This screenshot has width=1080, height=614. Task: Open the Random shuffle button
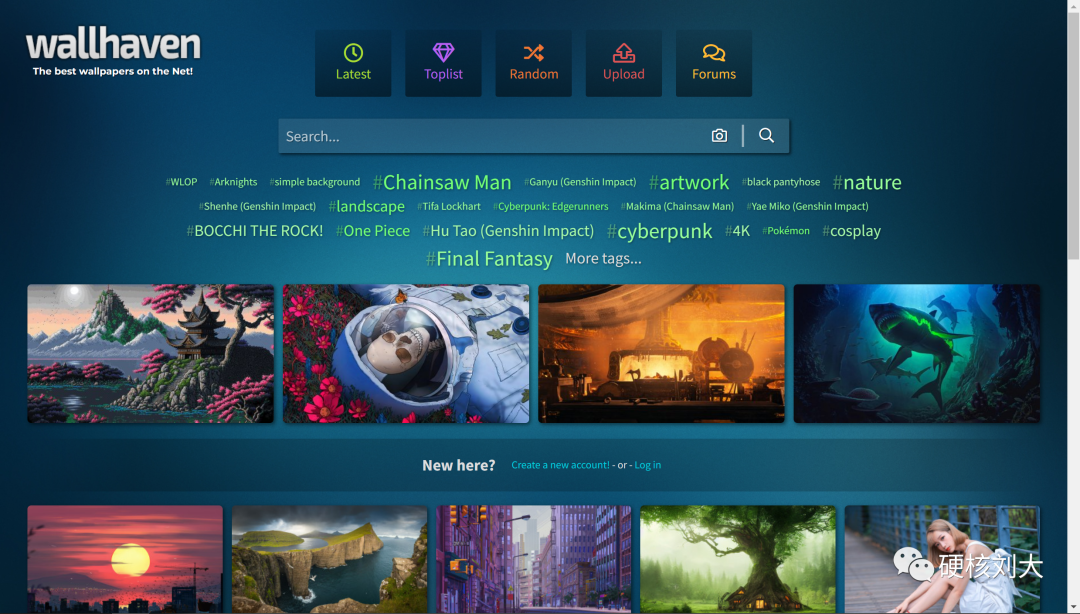(x=533, y=63)
